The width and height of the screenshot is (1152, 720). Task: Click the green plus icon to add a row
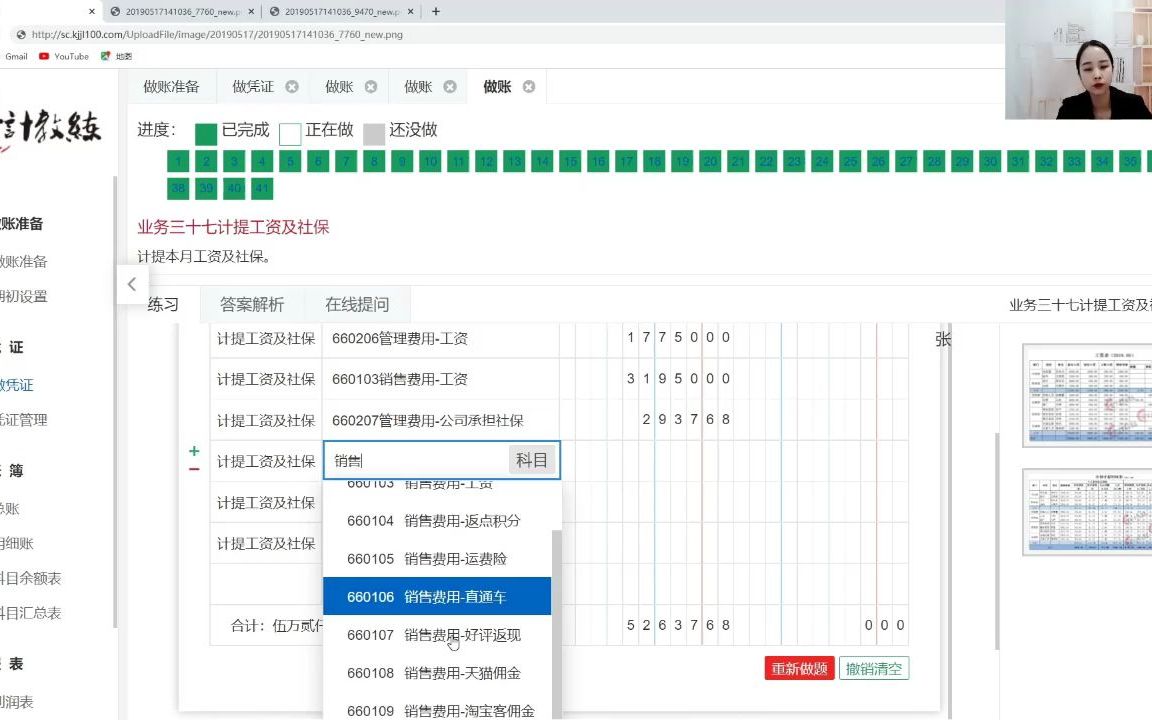tap(194, 450)
